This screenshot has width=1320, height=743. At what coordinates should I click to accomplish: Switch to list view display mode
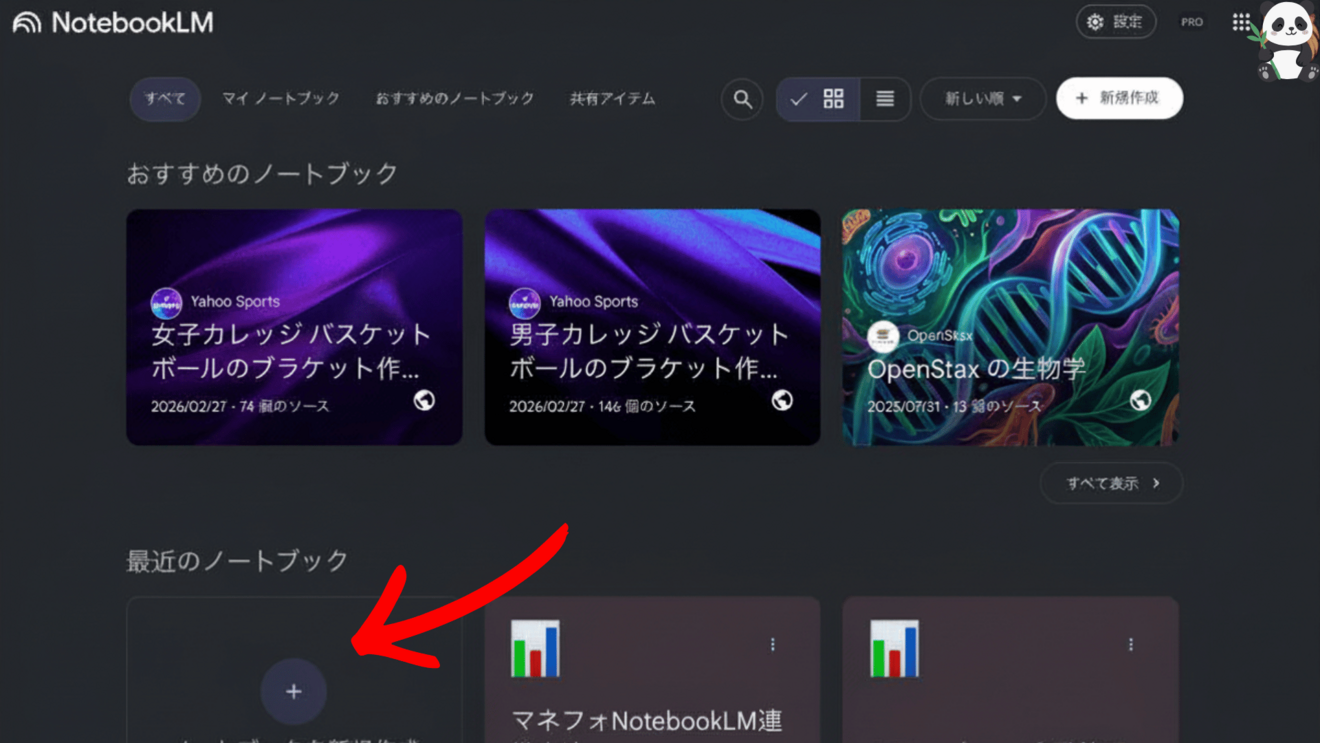point(884,99)
